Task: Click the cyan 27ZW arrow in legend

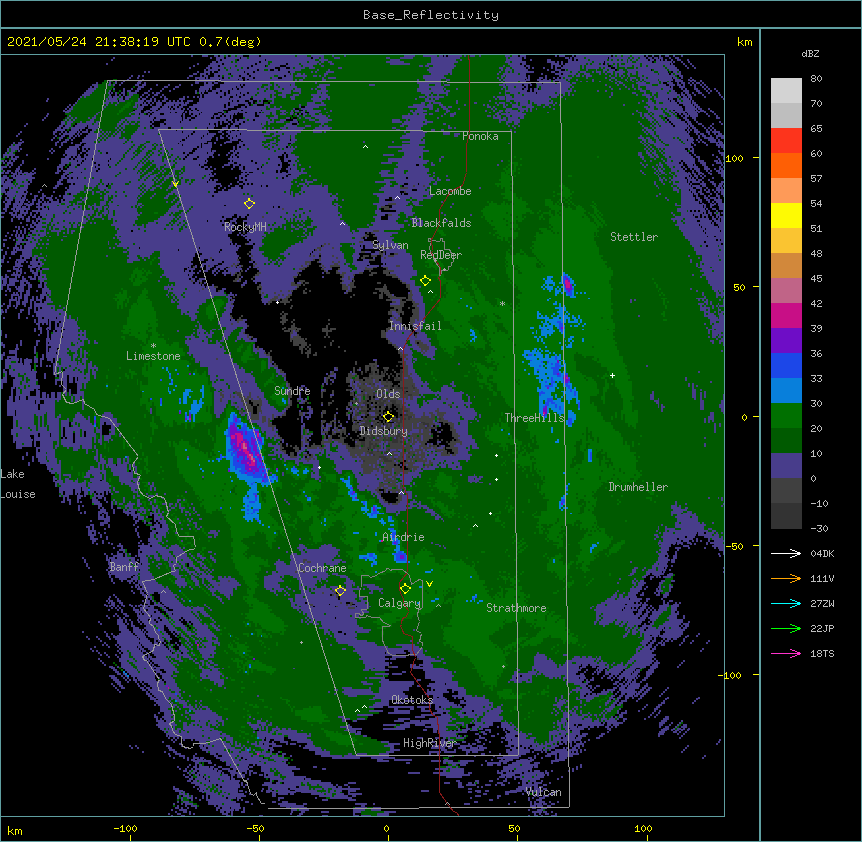Action: coord(786,603)
